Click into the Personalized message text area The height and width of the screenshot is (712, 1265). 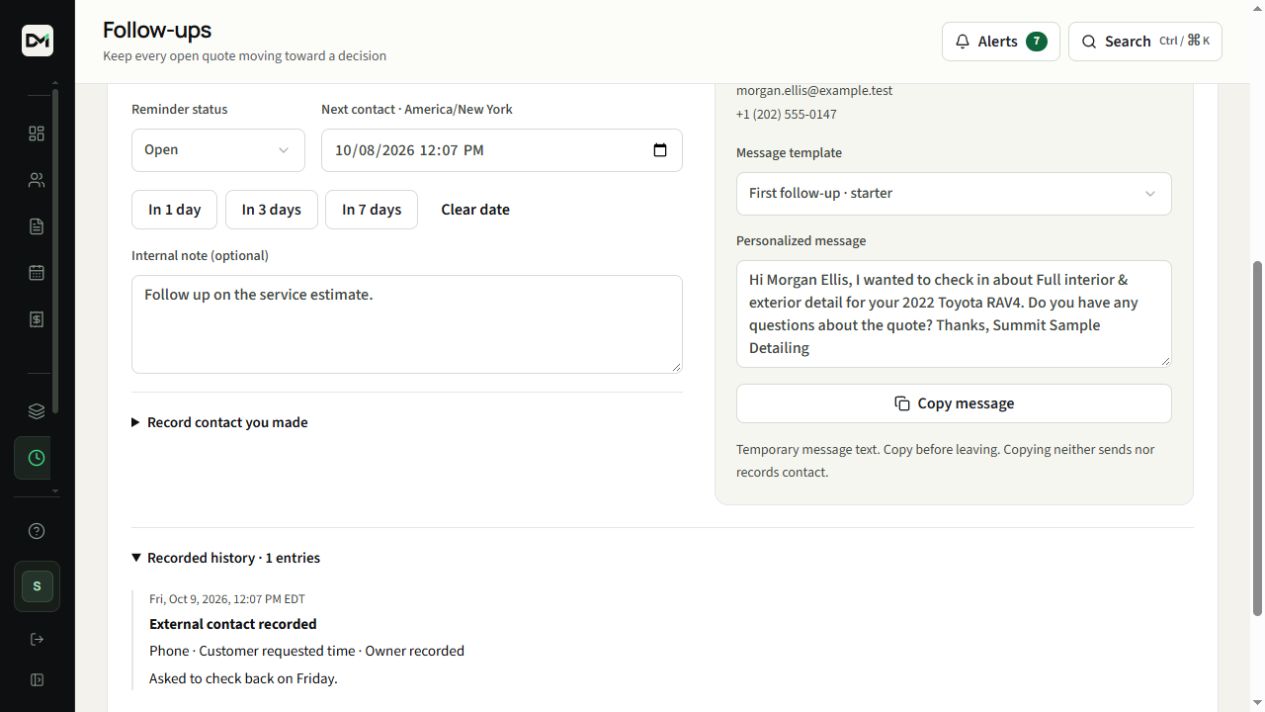tap(953, 314)
